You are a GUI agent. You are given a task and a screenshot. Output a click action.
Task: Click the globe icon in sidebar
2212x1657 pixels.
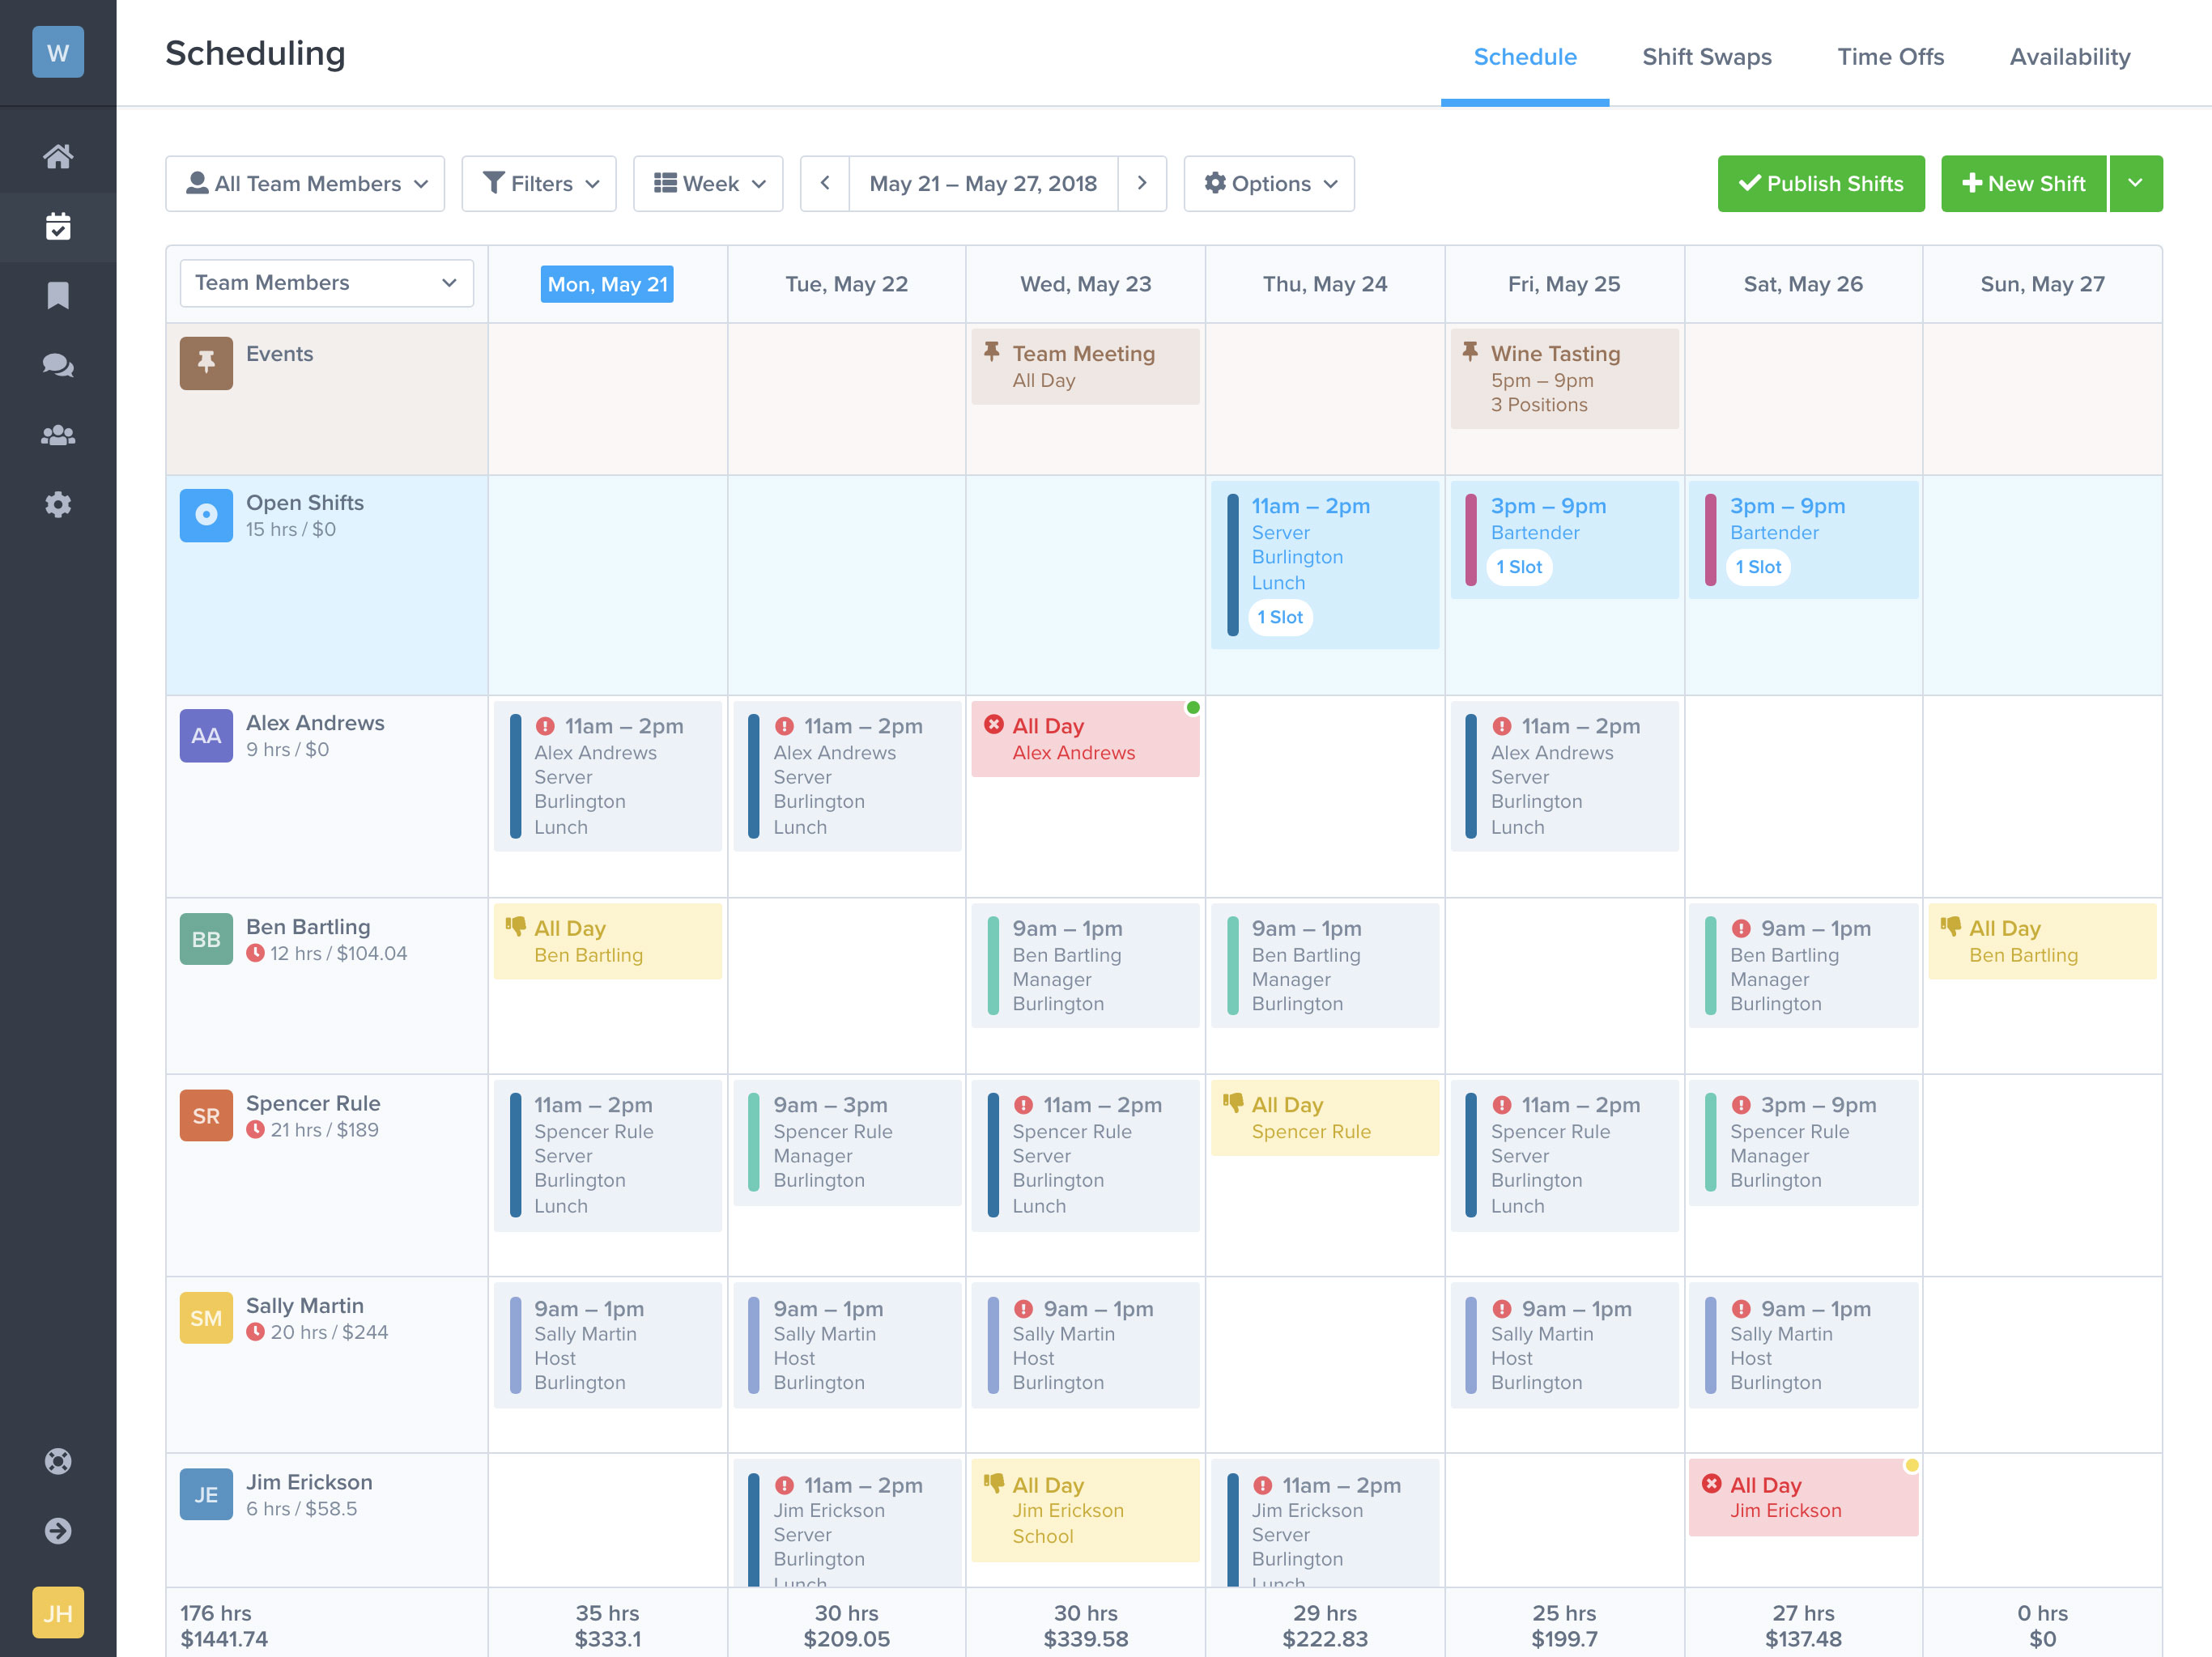[x=57, y=1460]
